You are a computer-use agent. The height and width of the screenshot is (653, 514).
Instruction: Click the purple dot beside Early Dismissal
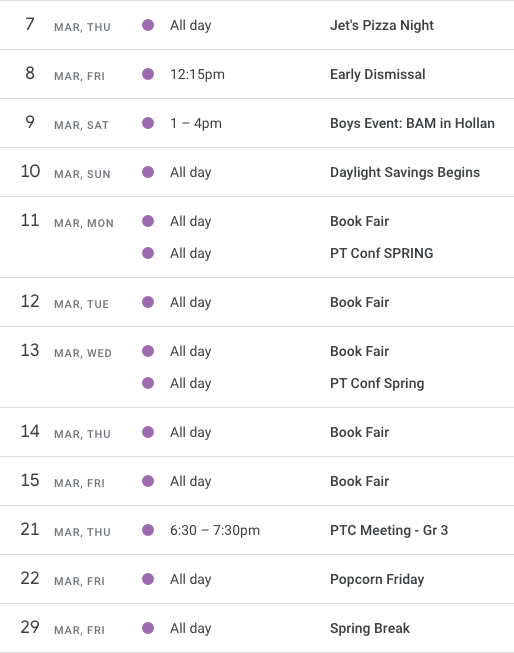(148, 74)
